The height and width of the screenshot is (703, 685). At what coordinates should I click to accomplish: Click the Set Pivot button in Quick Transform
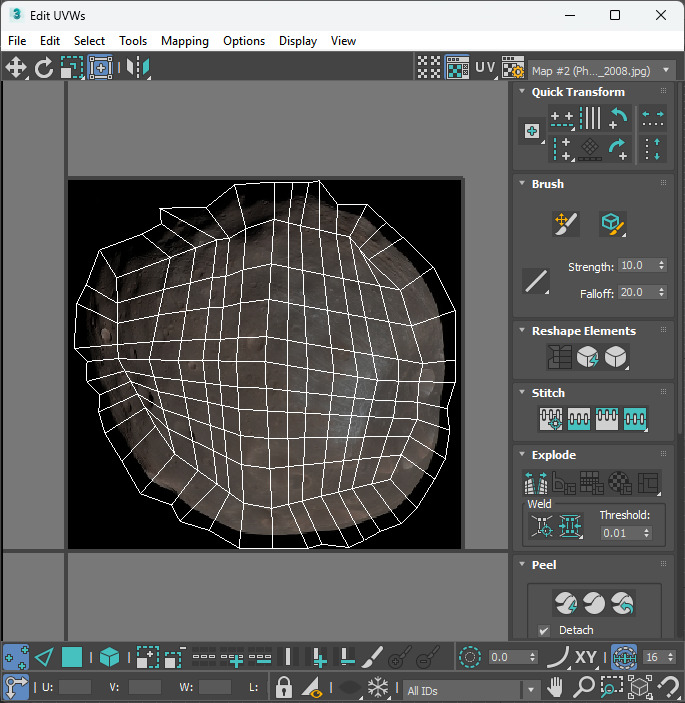[532, 131]
